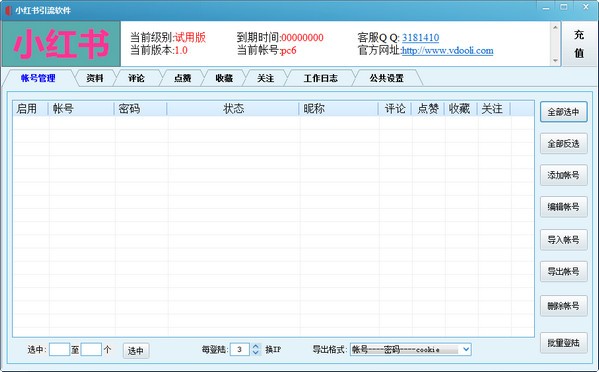The image size is (599, 372).
Task: Switch to the 关注 tab
Action: click(266, 78)
